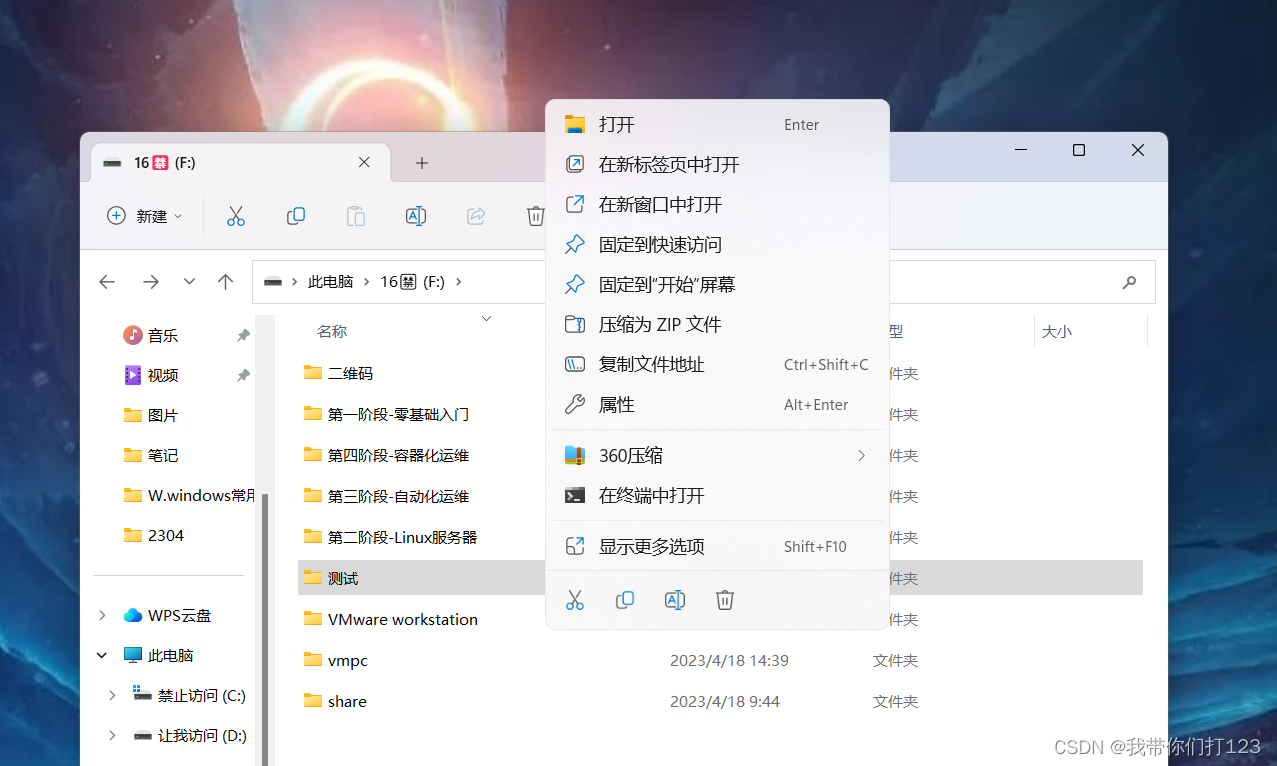1277x766 pixels.
Task: Select the 第一阶段-零基础入门 folder
Action: pos(398,414)
